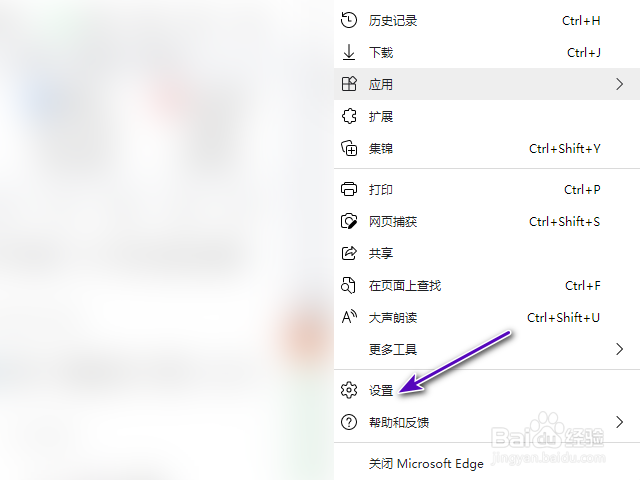Select 历史记录 menu item
Screen dimensions: 640x480
(487, 20)
